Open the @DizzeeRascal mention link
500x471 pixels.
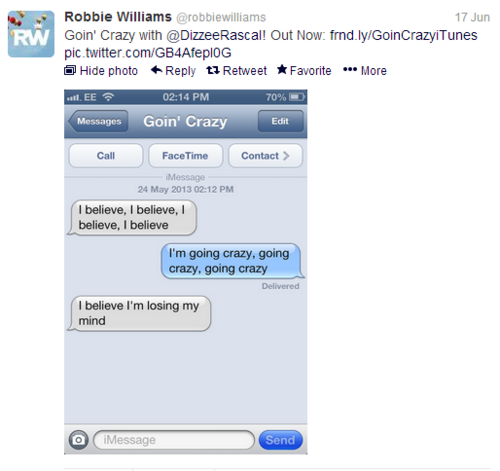click(x=216, y=35)
